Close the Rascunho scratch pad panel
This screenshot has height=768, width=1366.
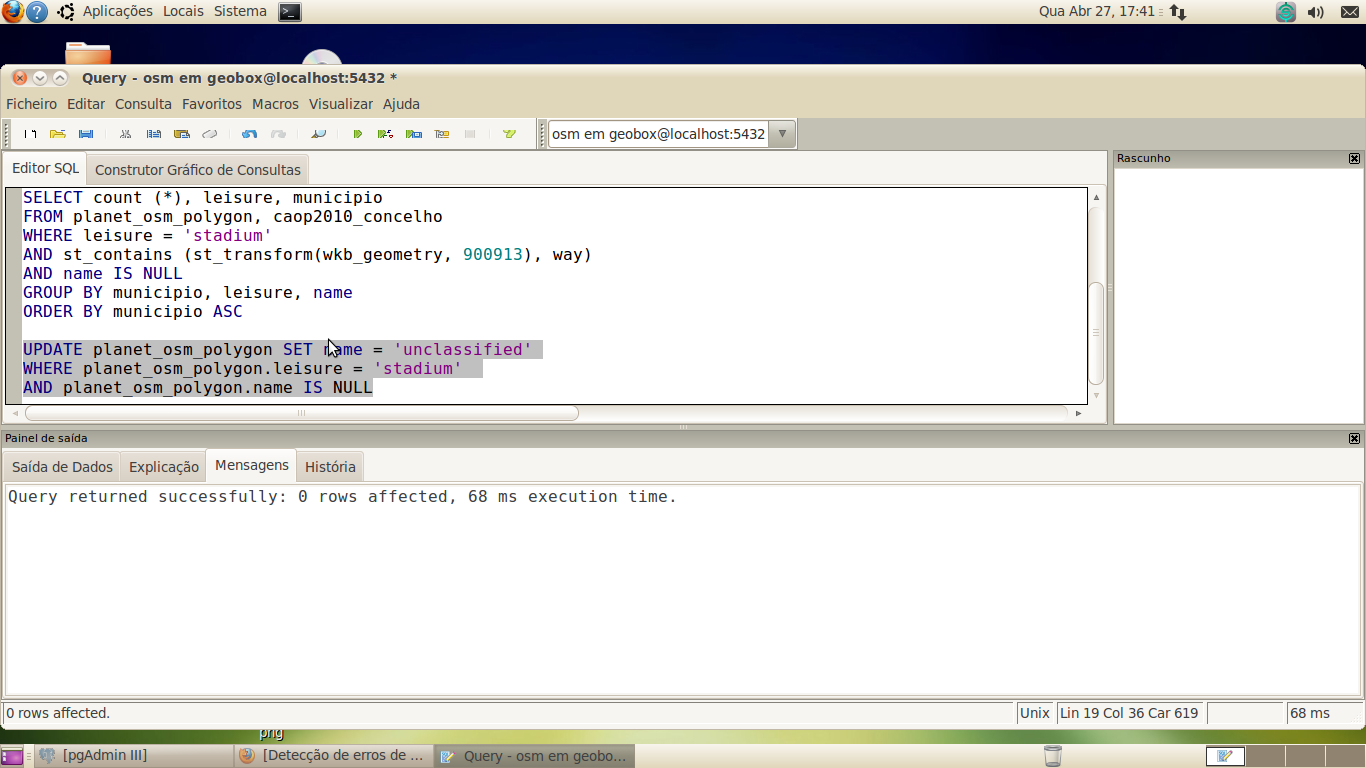coord(1354,159)
